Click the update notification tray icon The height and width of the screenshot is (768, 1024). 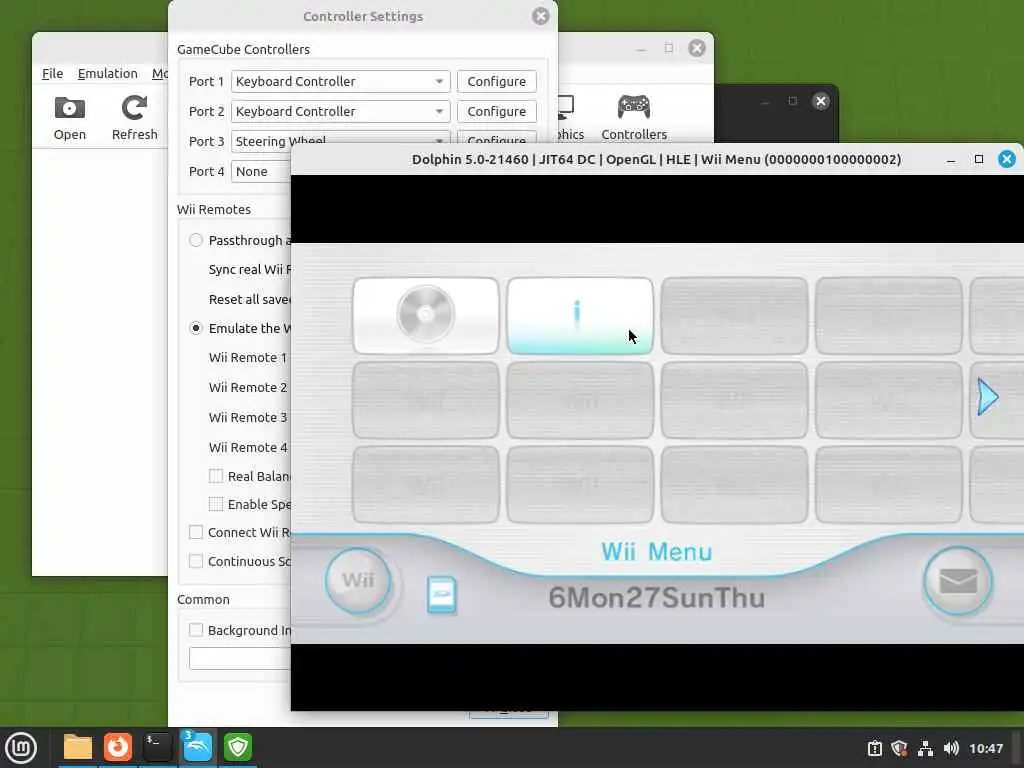point(874,748)
